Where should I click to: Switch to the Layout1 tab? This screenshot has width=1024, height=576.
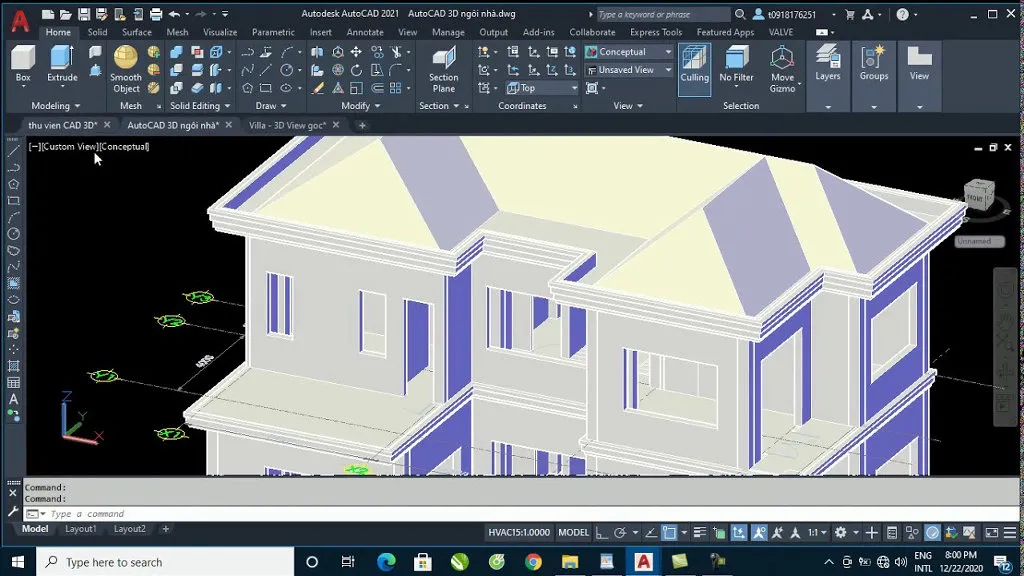click(x=80, y=528)
